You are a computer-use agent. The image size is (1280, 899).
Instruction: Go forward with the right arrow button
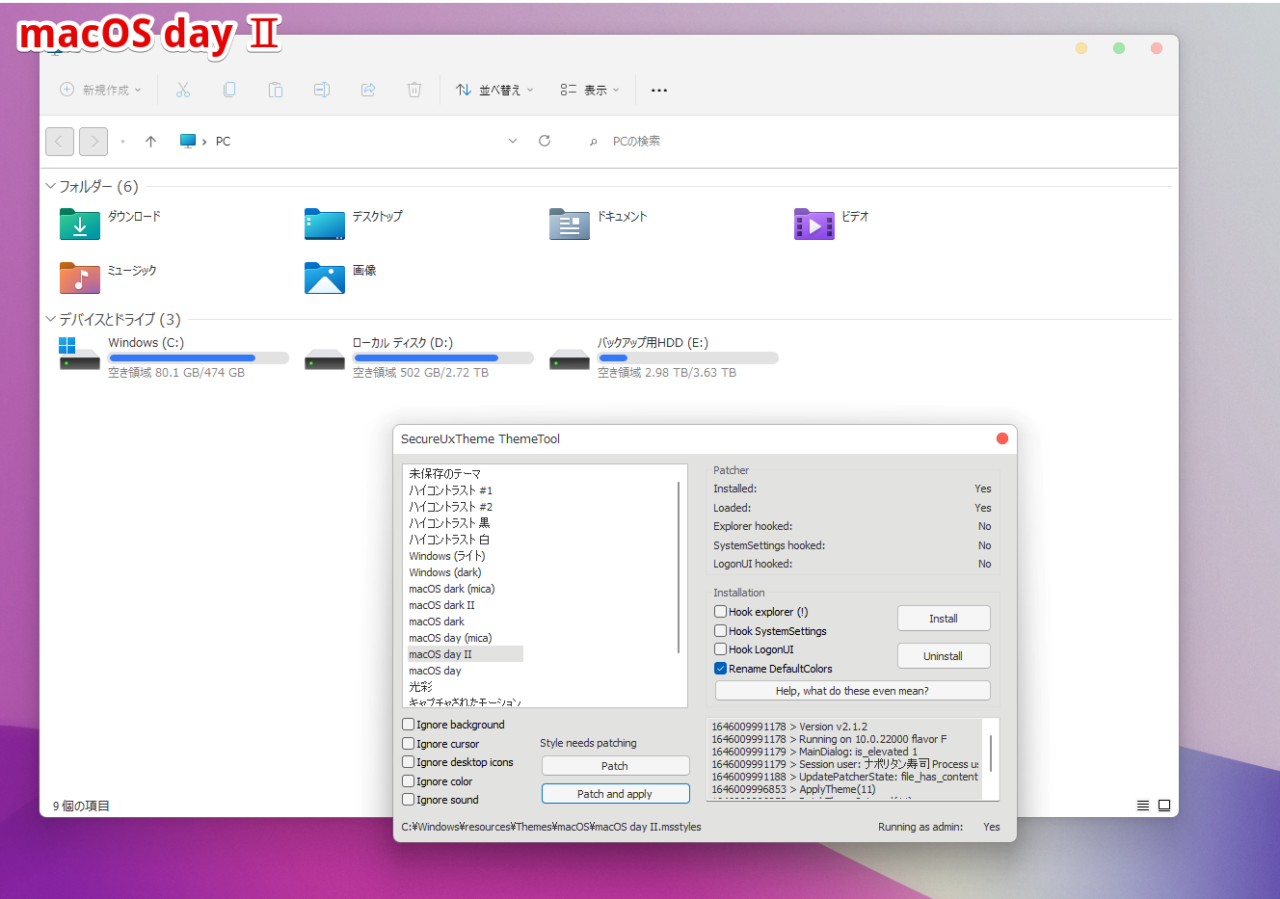[94, 141]
